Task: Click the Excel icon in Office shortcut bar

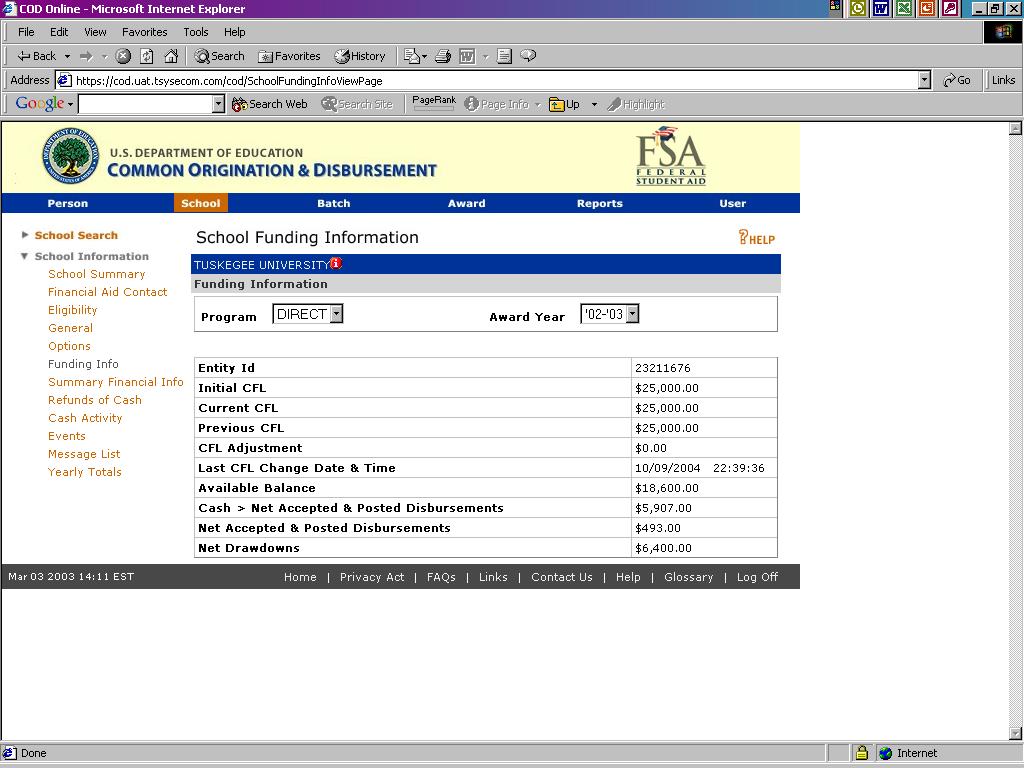Action: point(904,8)
